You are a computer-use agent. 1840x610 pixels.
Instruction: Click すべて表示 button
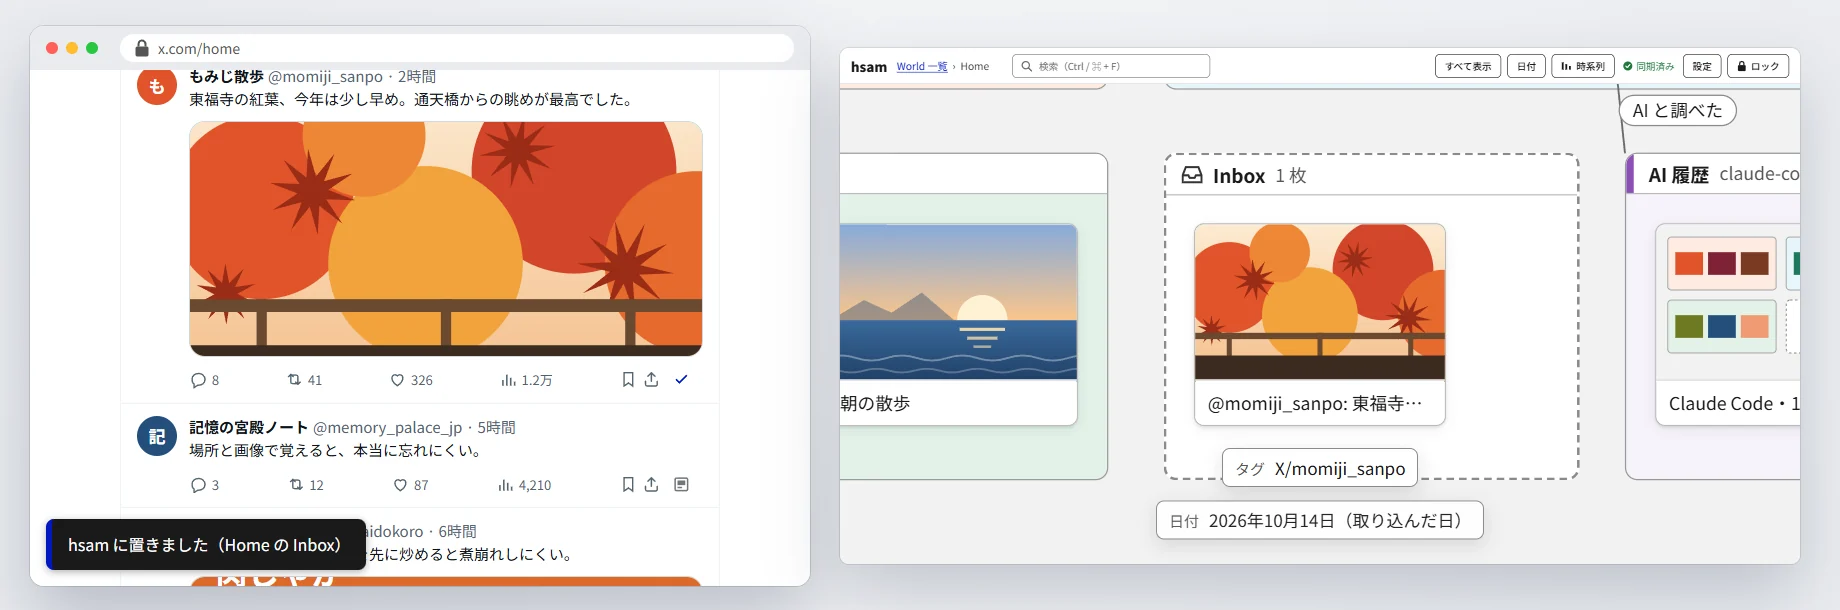[x=1468, y=66]
